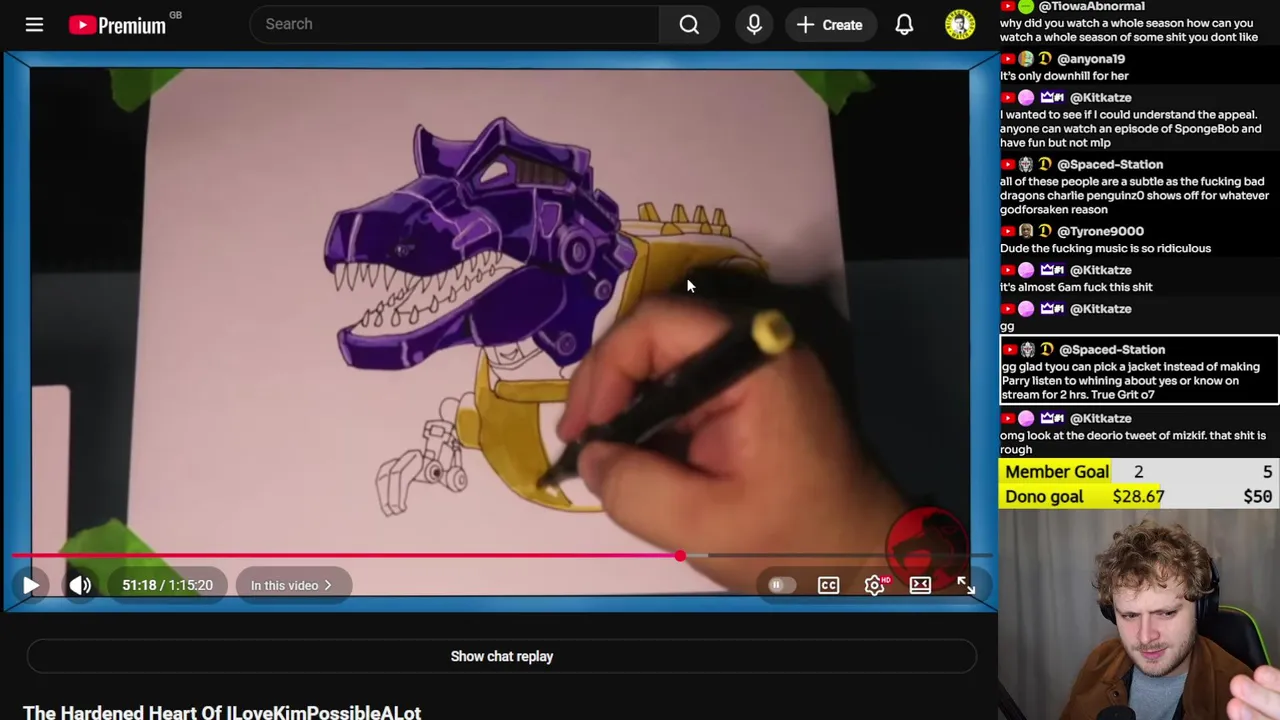Focus the YouTube search field

pyautogui.click(x=455, y=24)
